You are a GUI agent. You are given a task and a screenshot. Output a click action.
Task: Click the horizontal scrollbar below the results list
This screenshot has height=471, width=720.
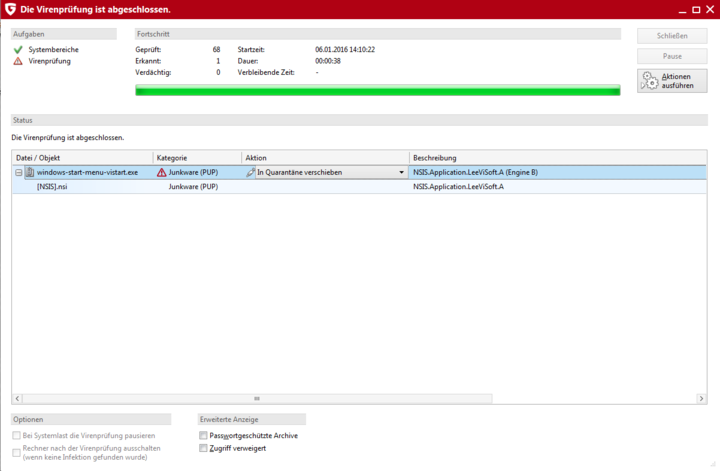coord(256,398)
